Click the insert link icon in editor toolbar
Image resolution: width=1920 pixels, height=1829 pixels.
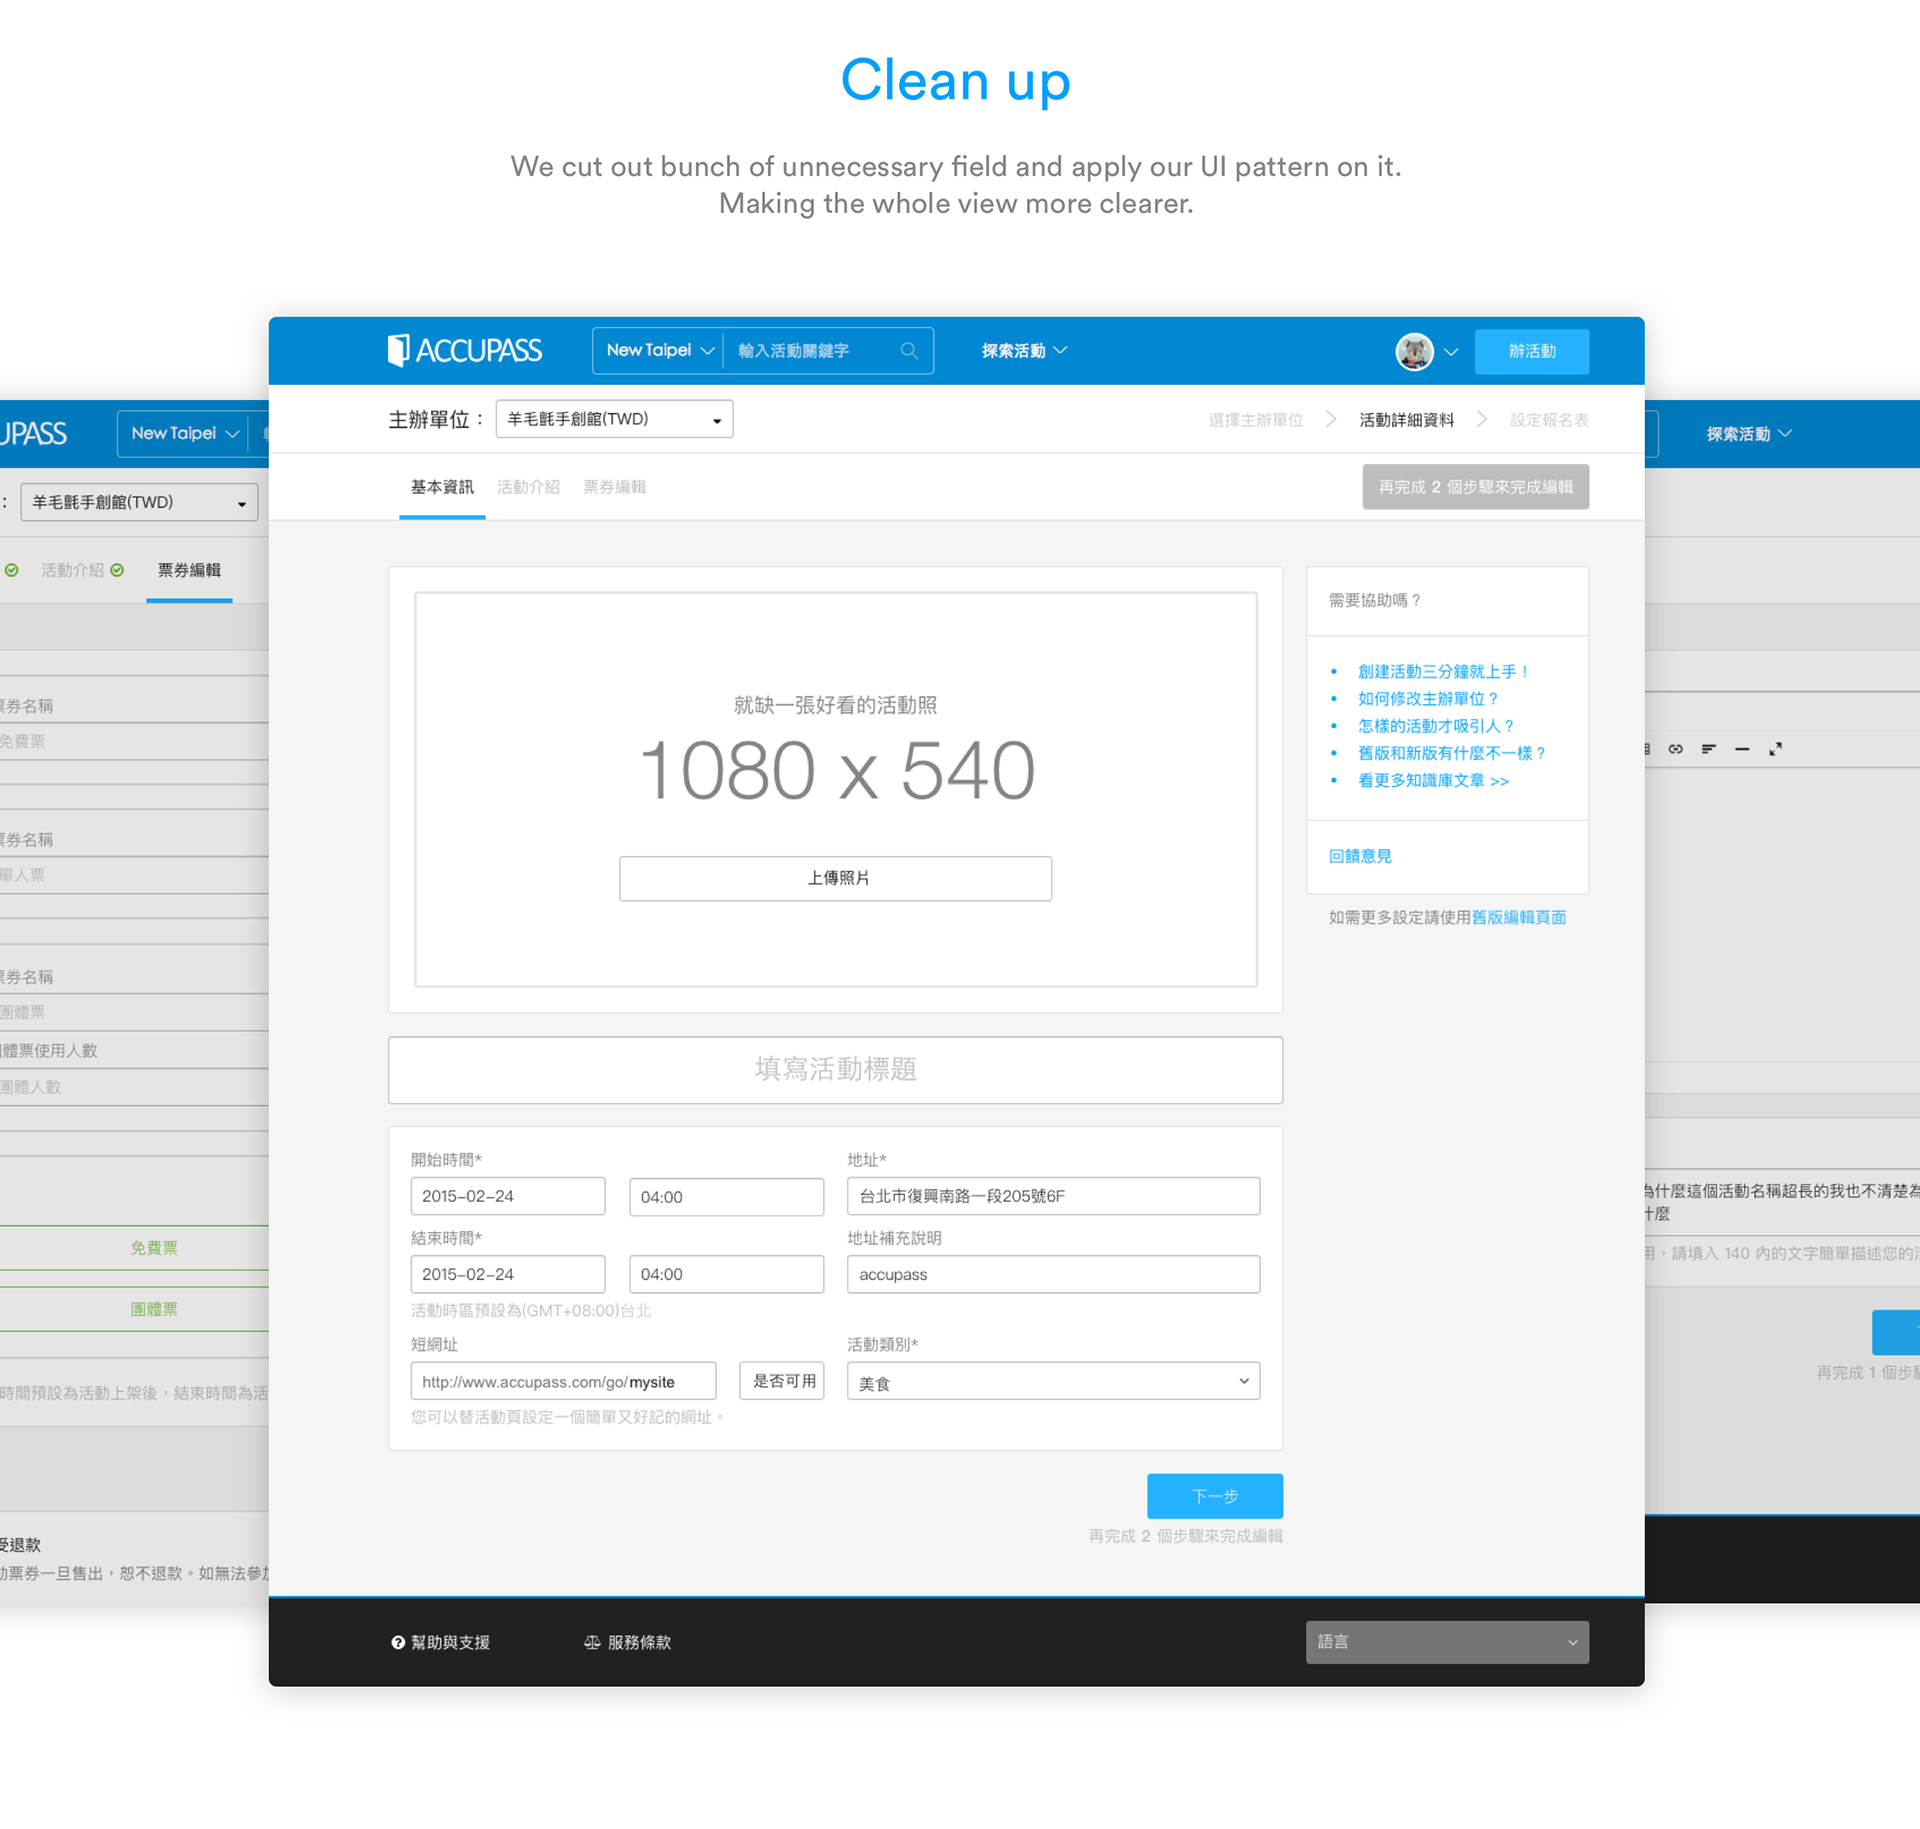[x=1675, y=749]
